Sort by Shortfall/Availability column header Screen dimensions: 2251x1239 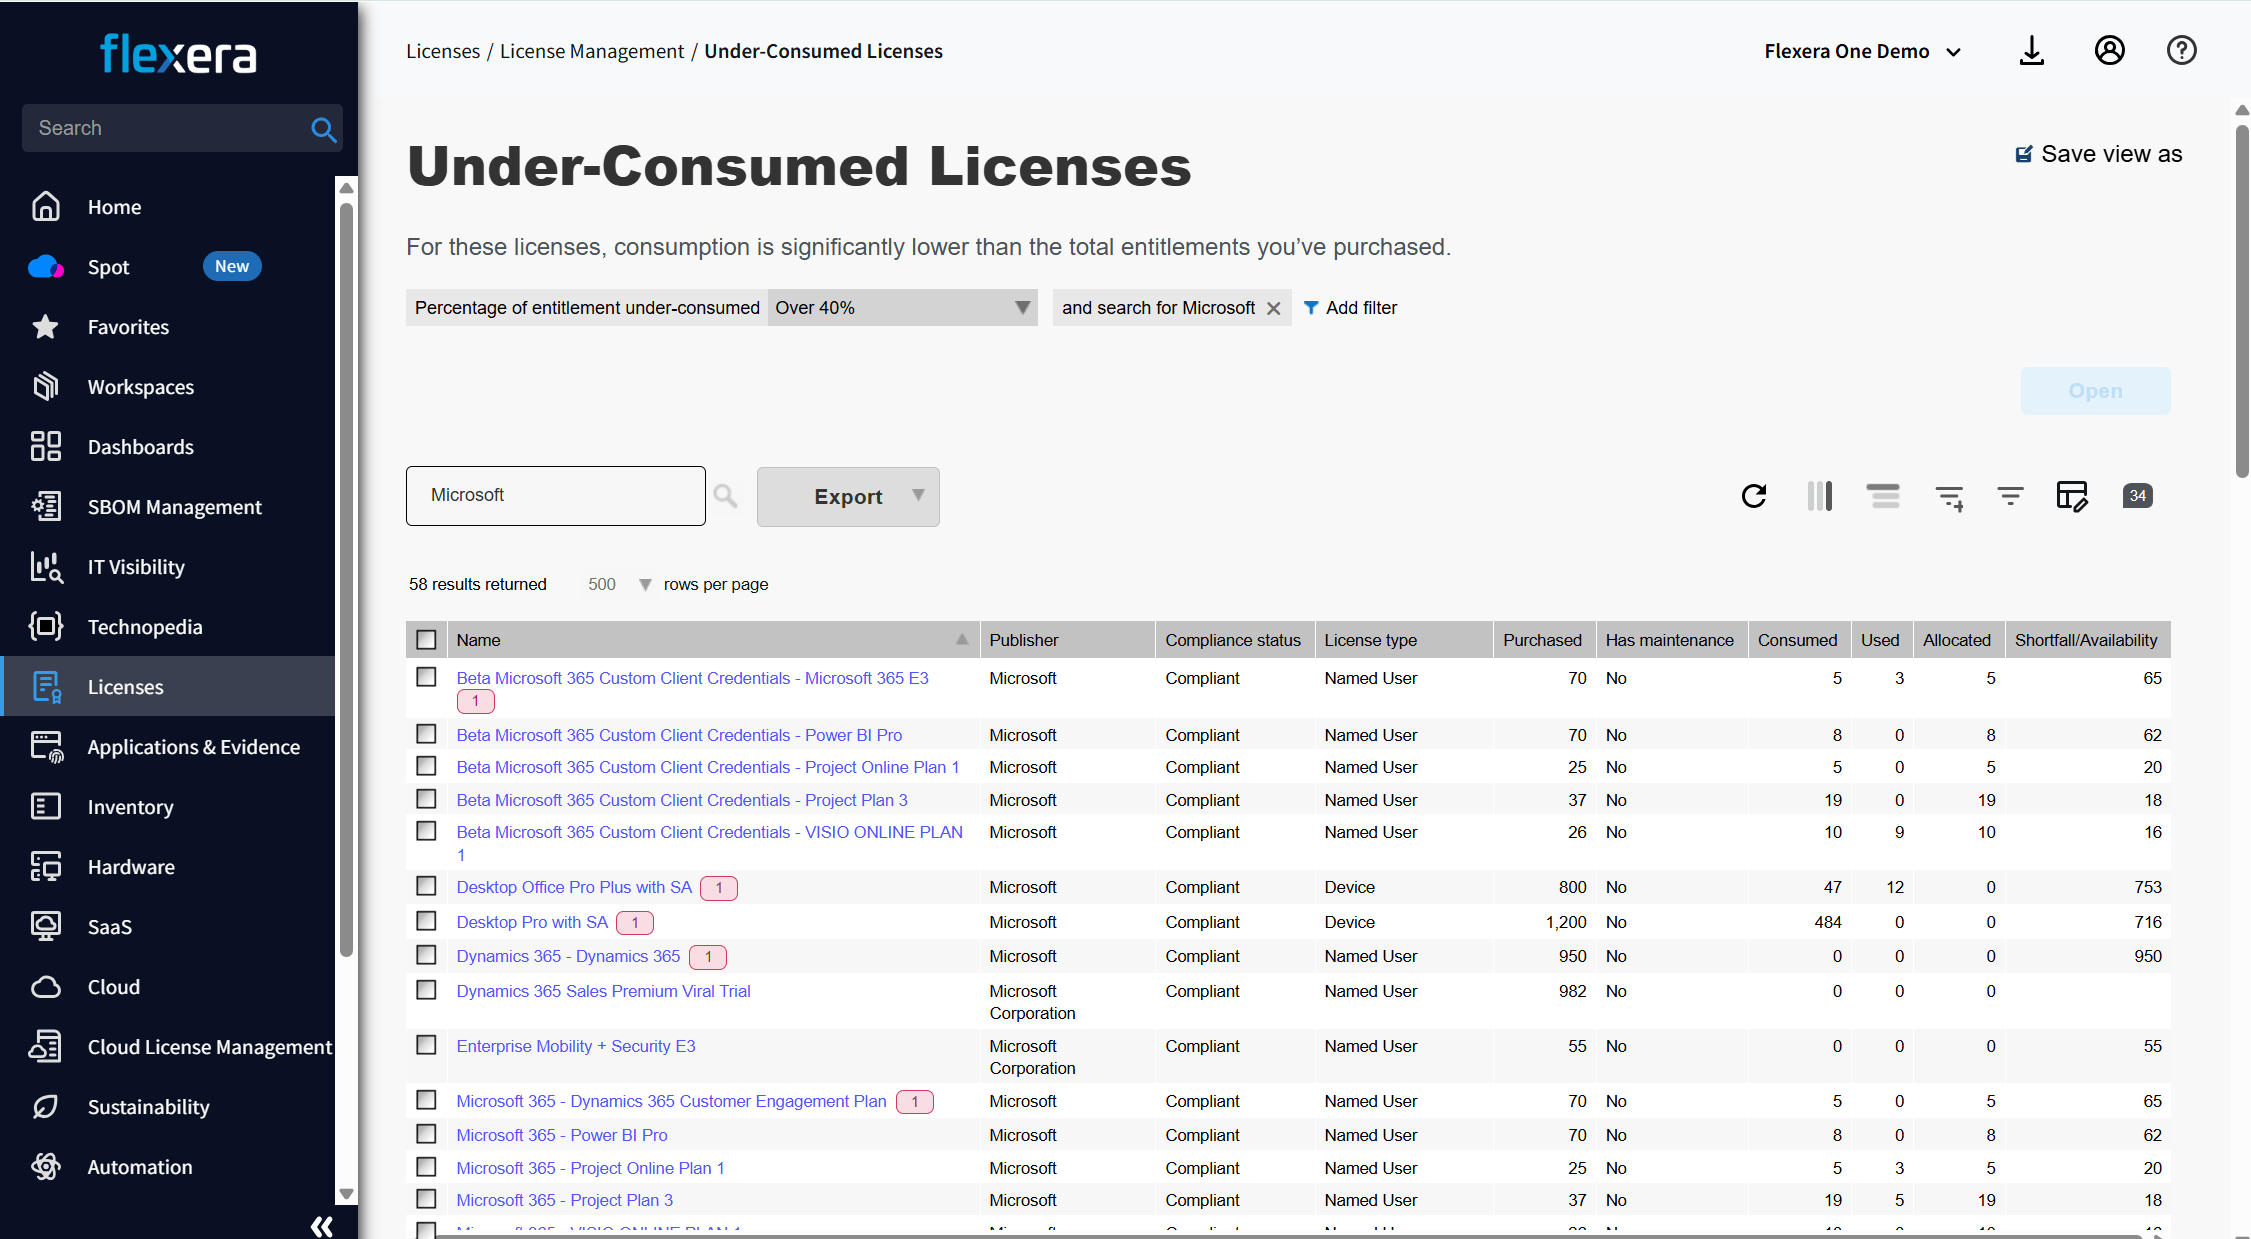tap(2086, 640)
